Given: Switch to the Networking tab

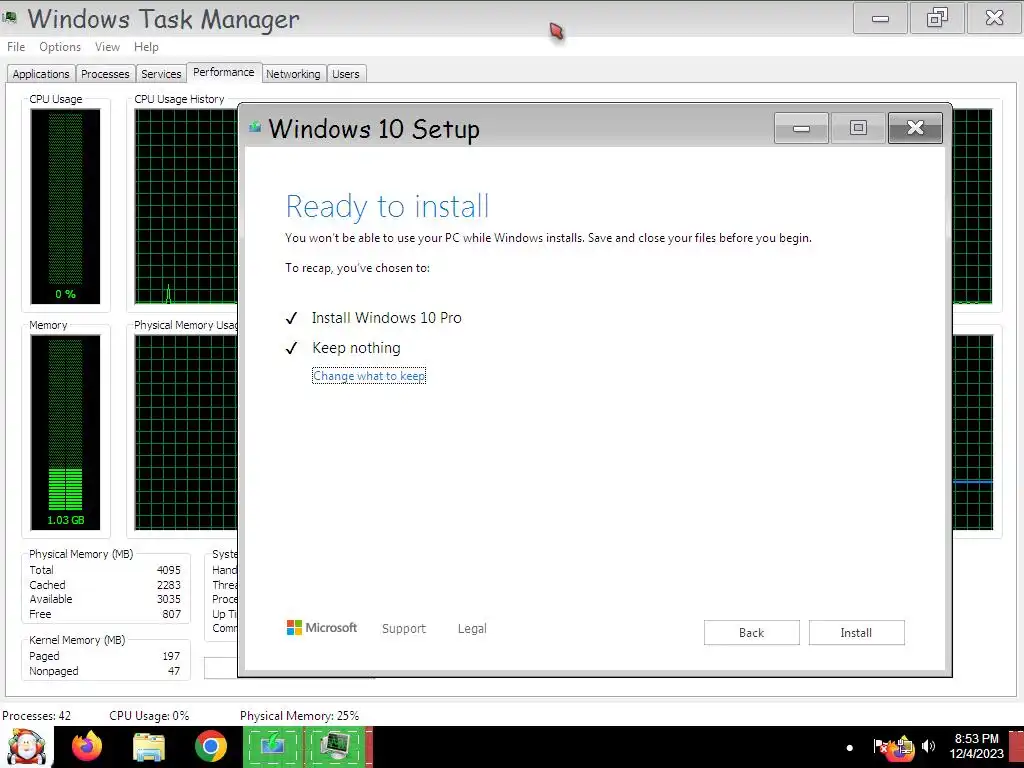Looking at the screenshot, I should coord(293,74).
